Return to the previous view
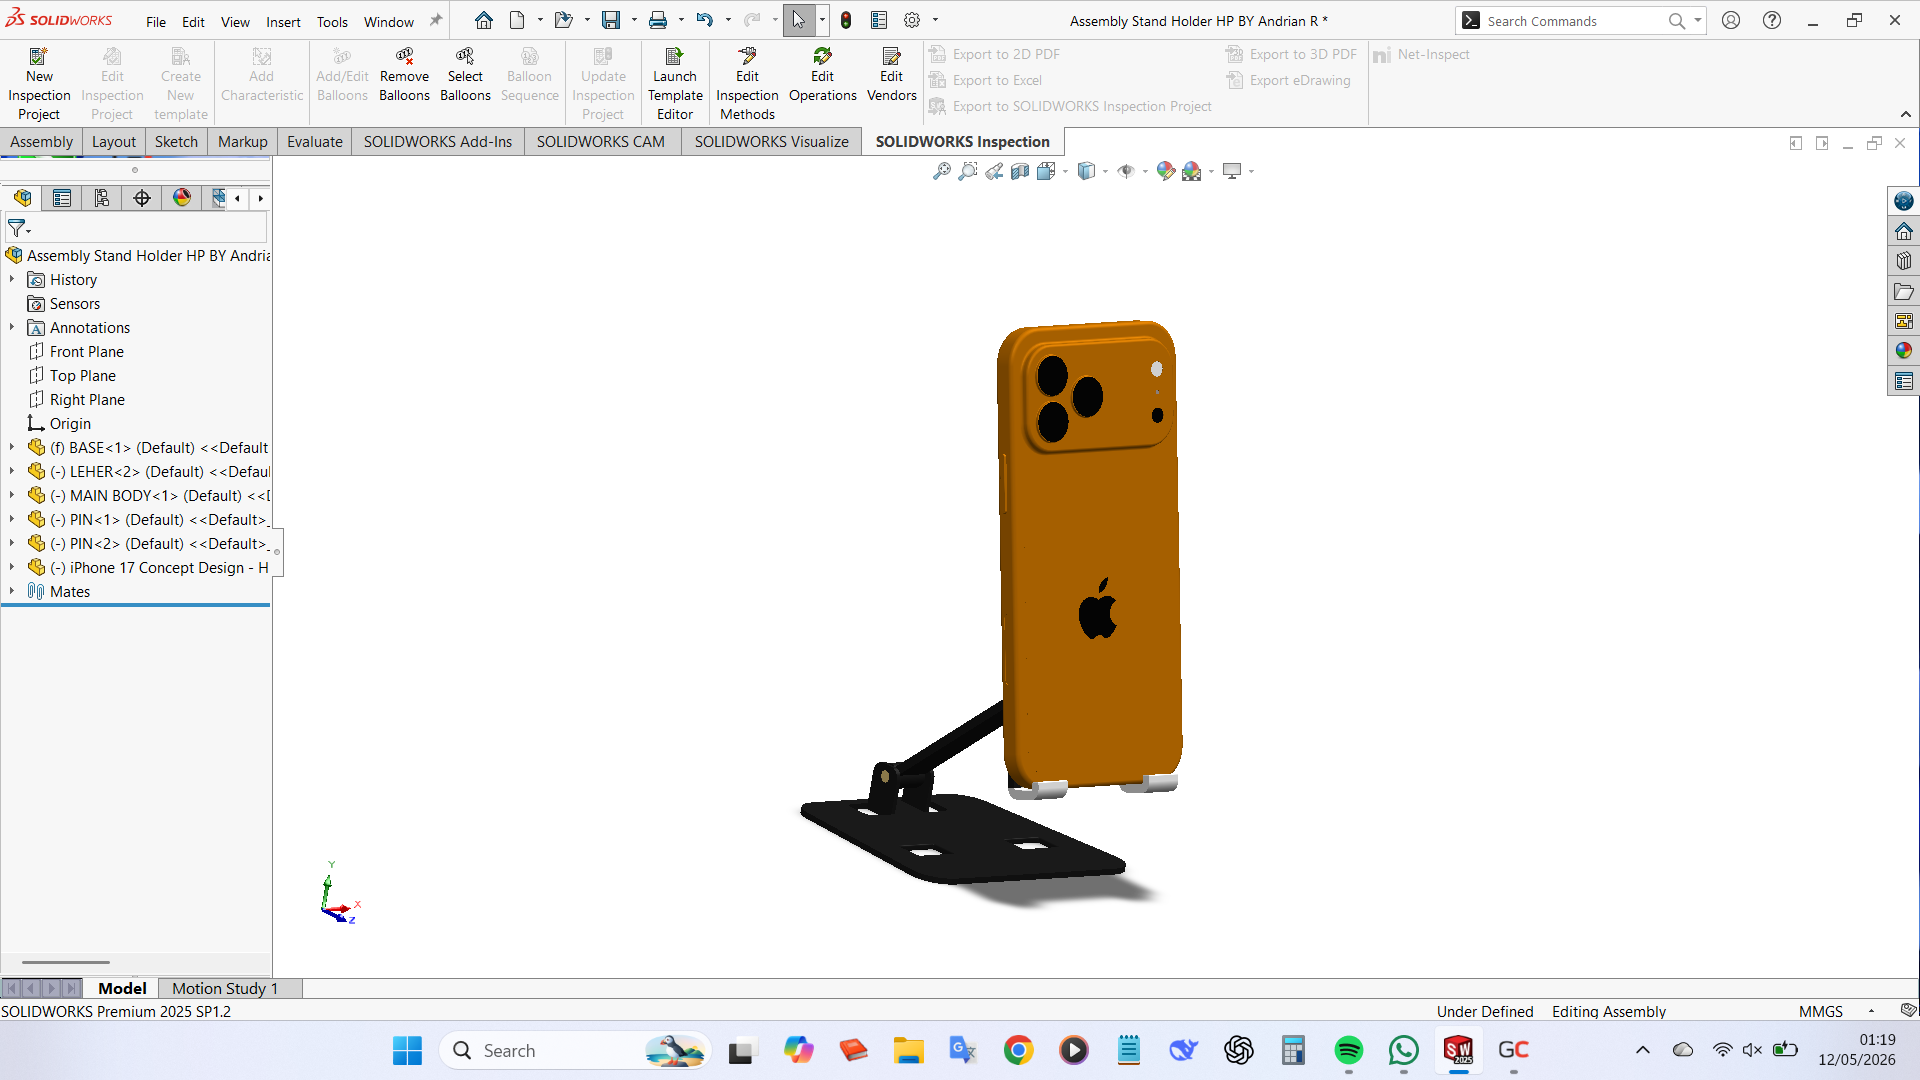 pyautogui.click(x=994, y=171)
